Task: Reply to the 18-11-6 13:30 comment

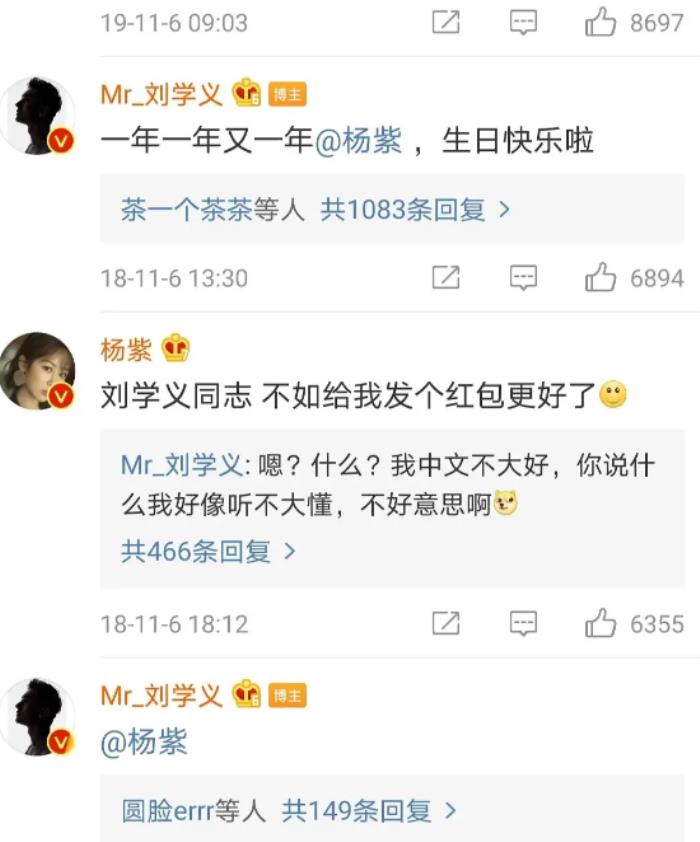Action: 523,278
